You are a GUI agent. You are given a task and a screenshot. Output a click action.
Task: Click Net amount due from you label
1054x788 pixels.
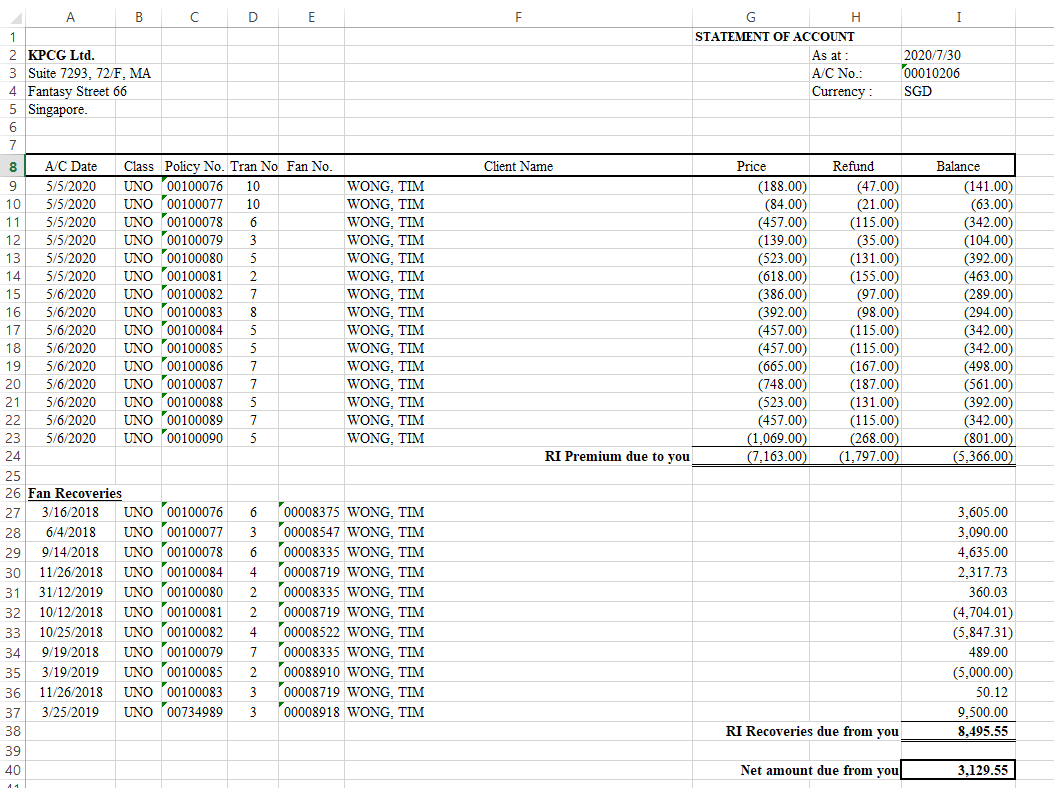[x=819, y=771]
